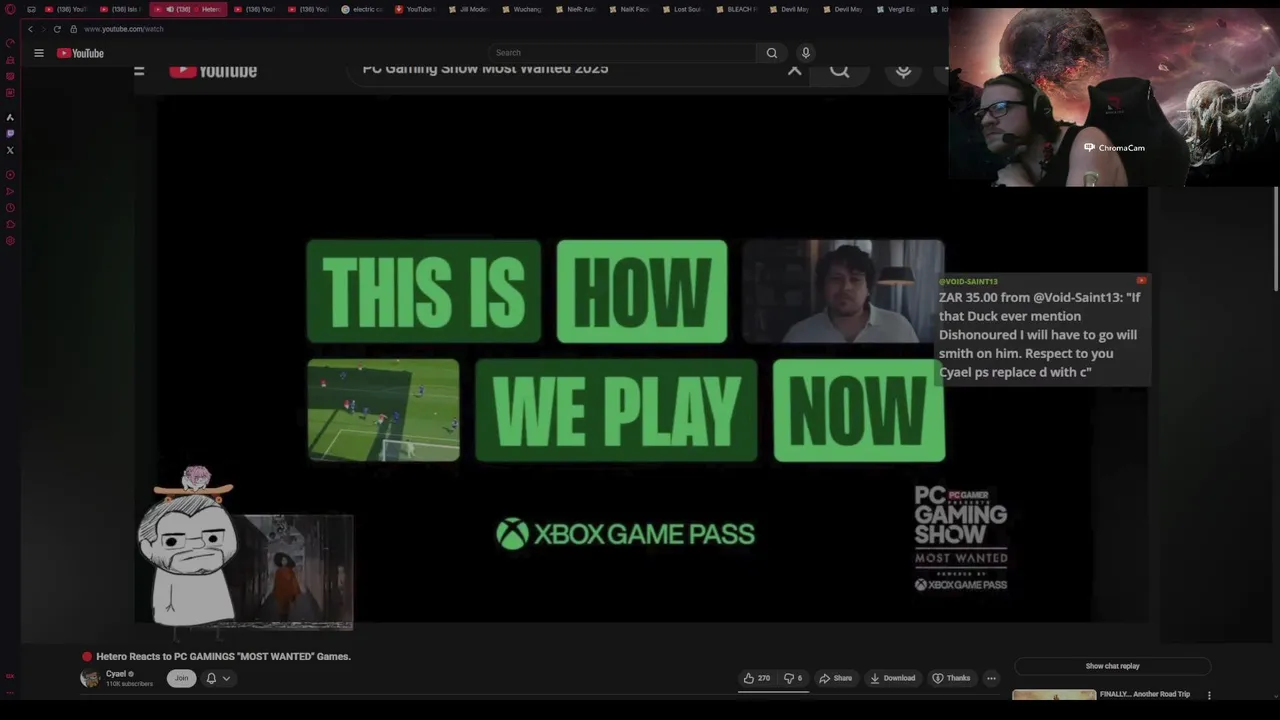This screenshot has width=1280, height=720.
Task: Open the GX Control speedometer sidebar icon
Action: pos(10,44)
